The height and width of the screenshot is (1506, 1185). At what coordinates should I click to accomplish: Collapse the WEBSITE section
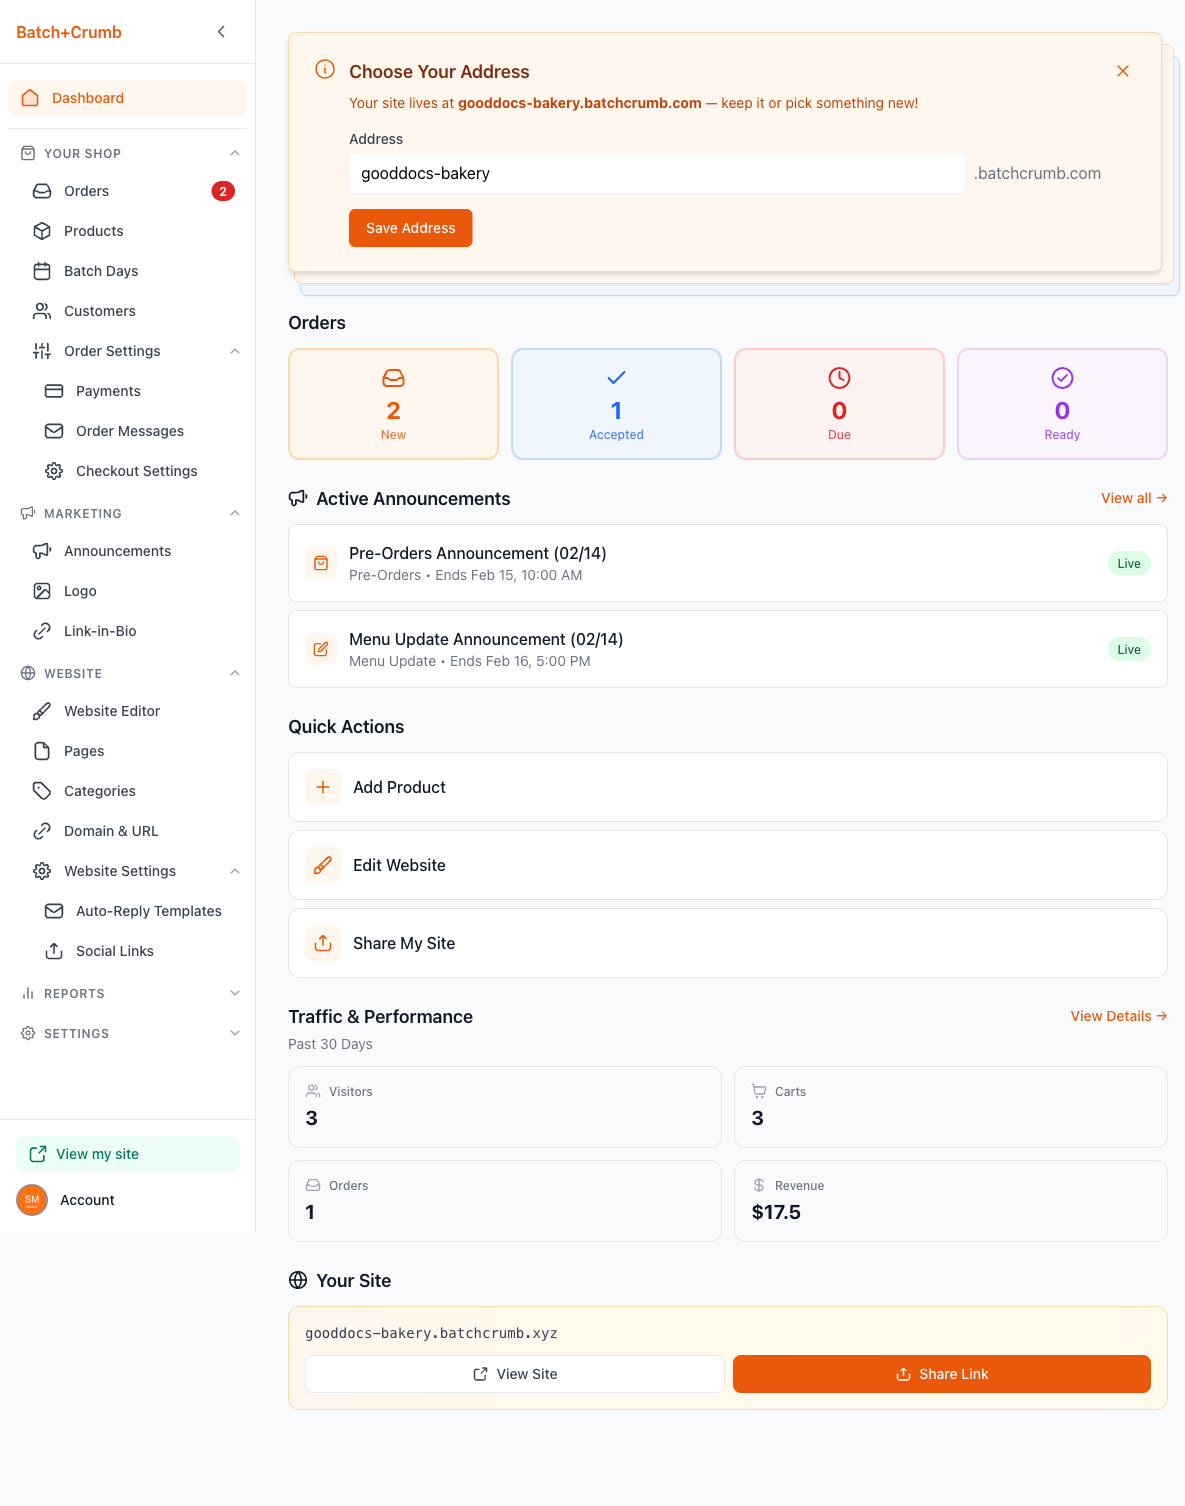pyautogui.click(x=234, y=673)
